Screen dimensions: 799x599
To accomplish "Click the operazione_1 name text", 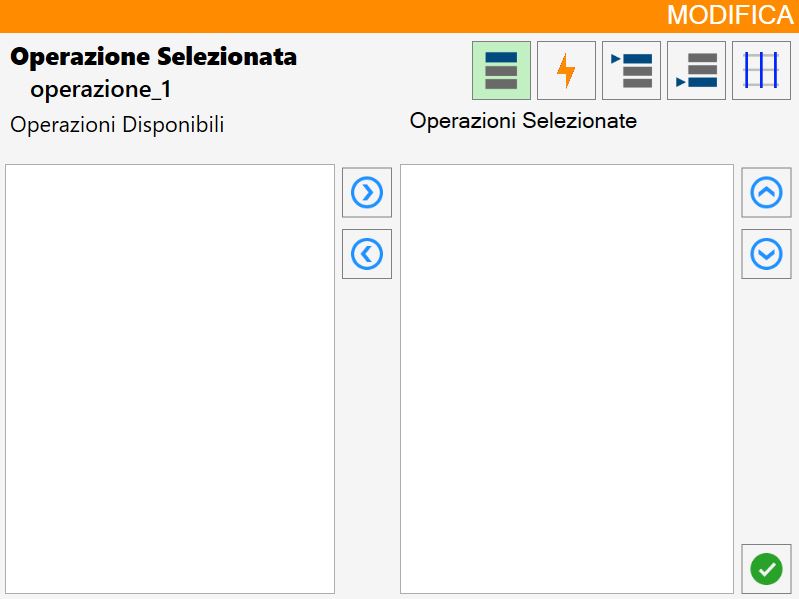I will point(101,90).
